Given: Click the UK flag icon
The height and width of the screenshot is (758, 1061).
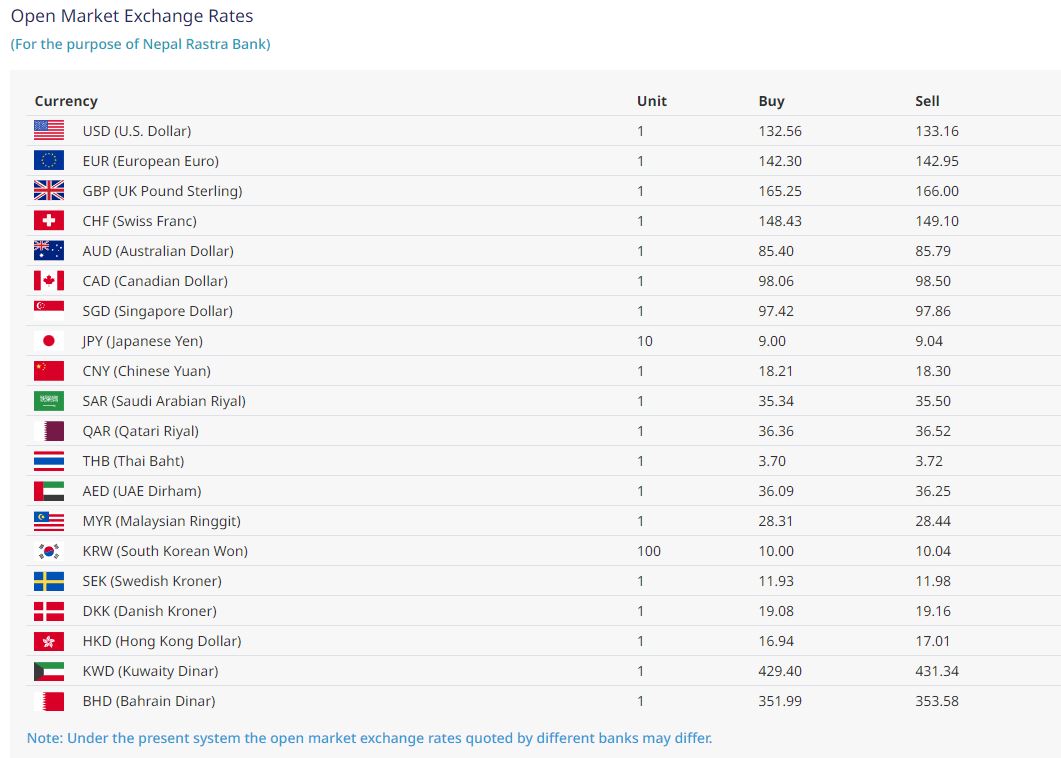Looking at the screenshot, I should pyautogui.click(x=49, y=190).
